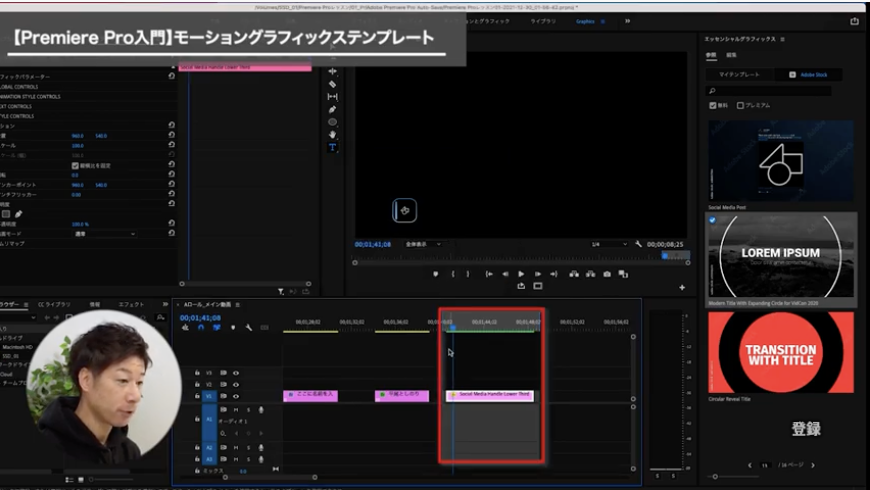Toggle nest sequence insert mode icon
870x490 pixels.
[185, 327]
